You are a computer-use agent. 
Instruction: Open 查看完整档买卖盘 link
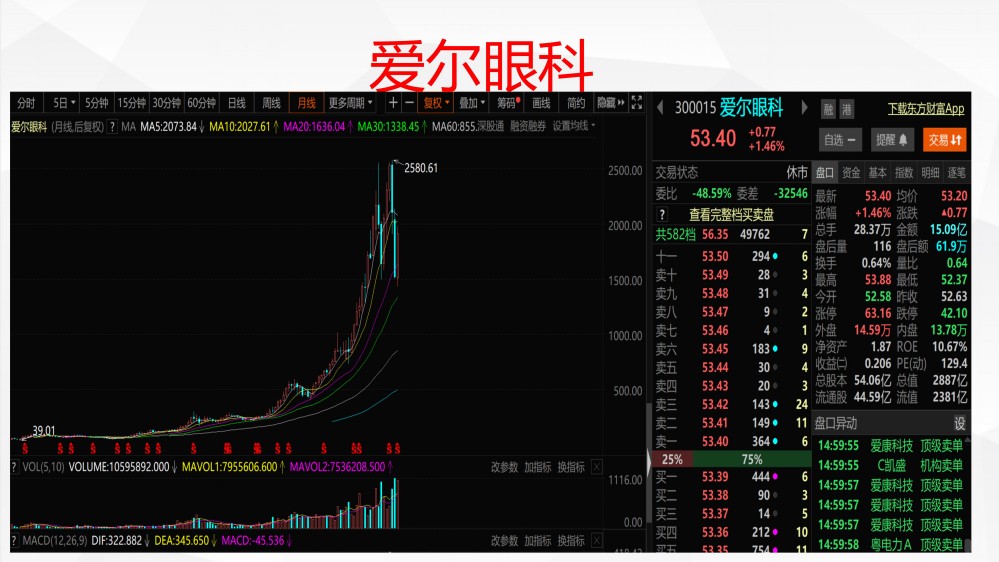[731, 215]
